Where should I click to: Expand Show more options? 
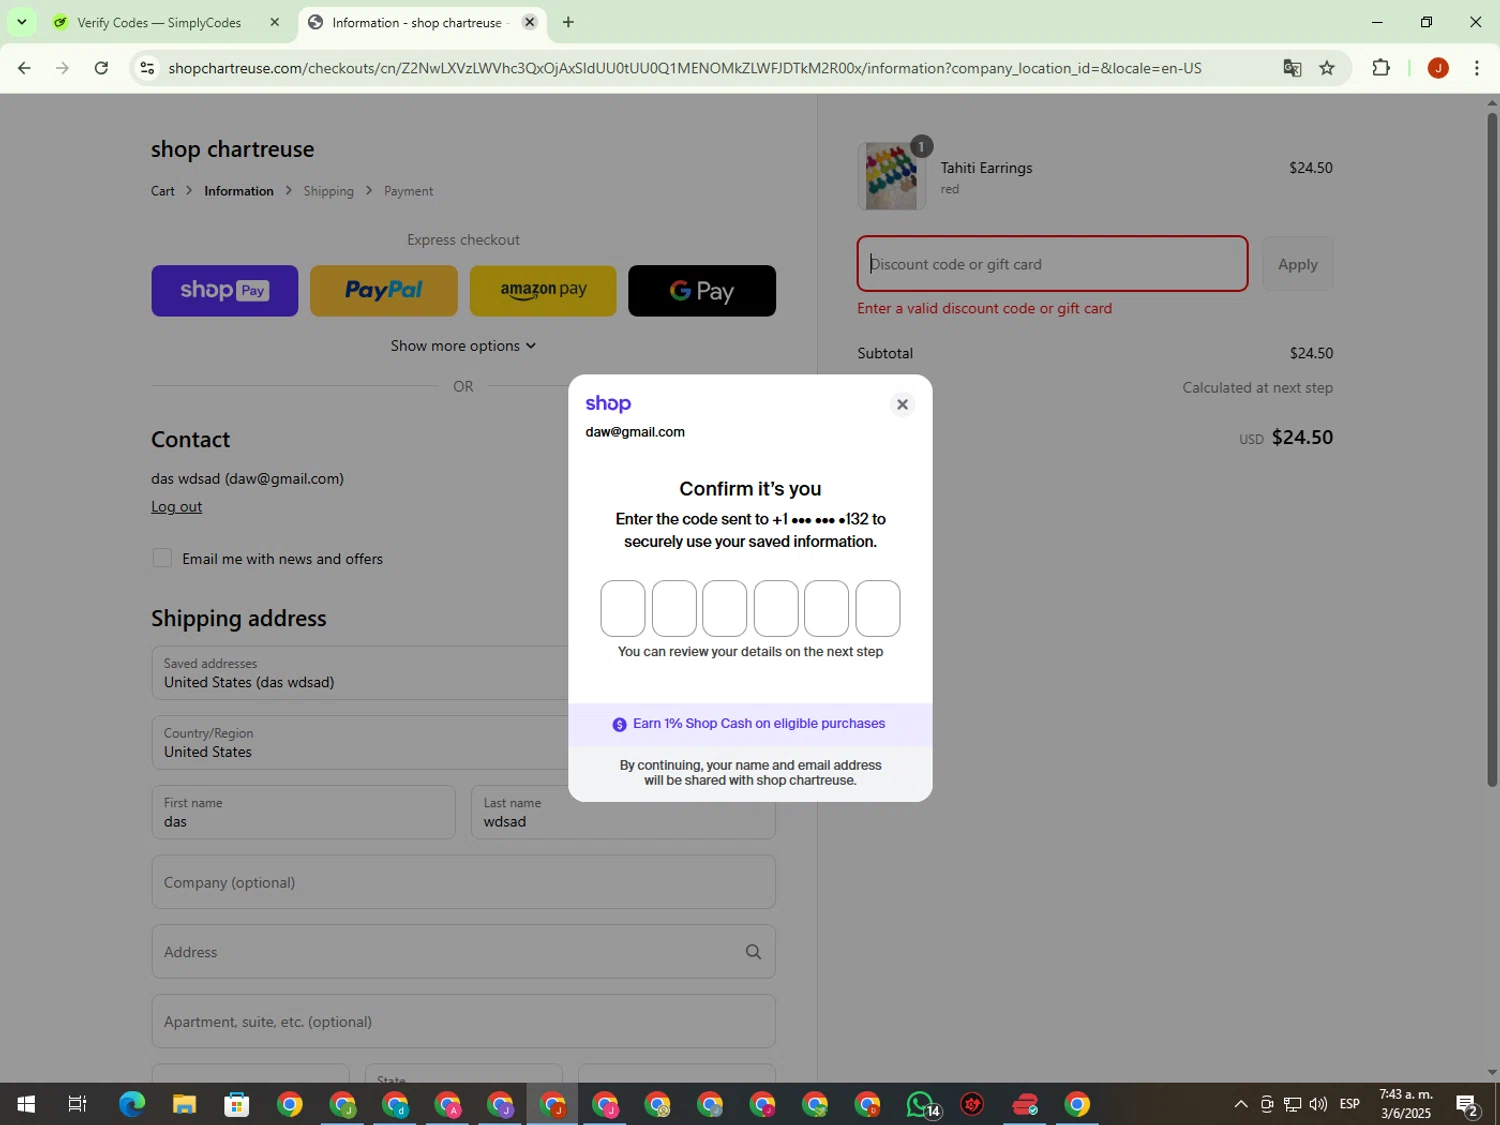point(463,345)
